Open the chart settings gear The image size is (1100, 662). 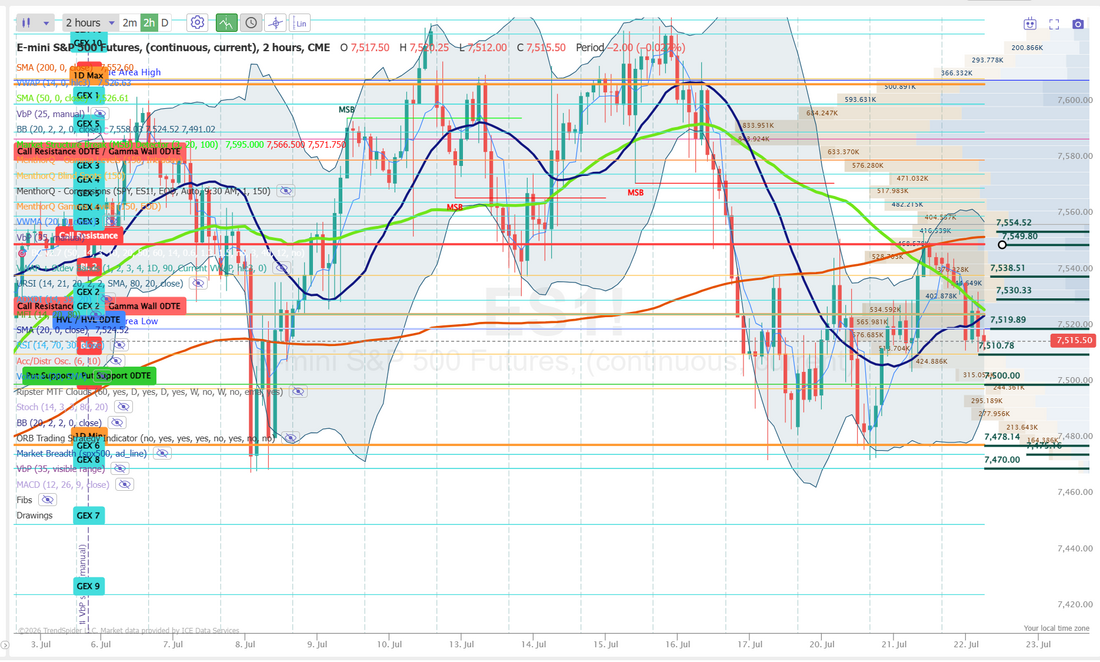(x=197, y=22)
